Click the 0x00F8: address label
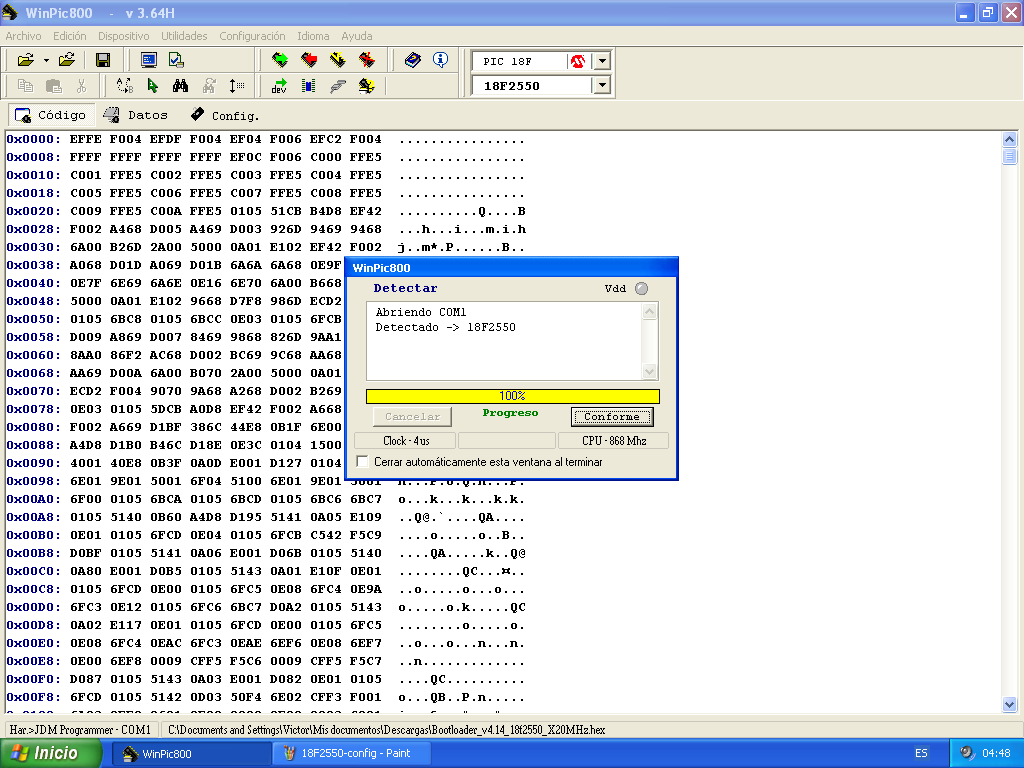 (33, 697)
